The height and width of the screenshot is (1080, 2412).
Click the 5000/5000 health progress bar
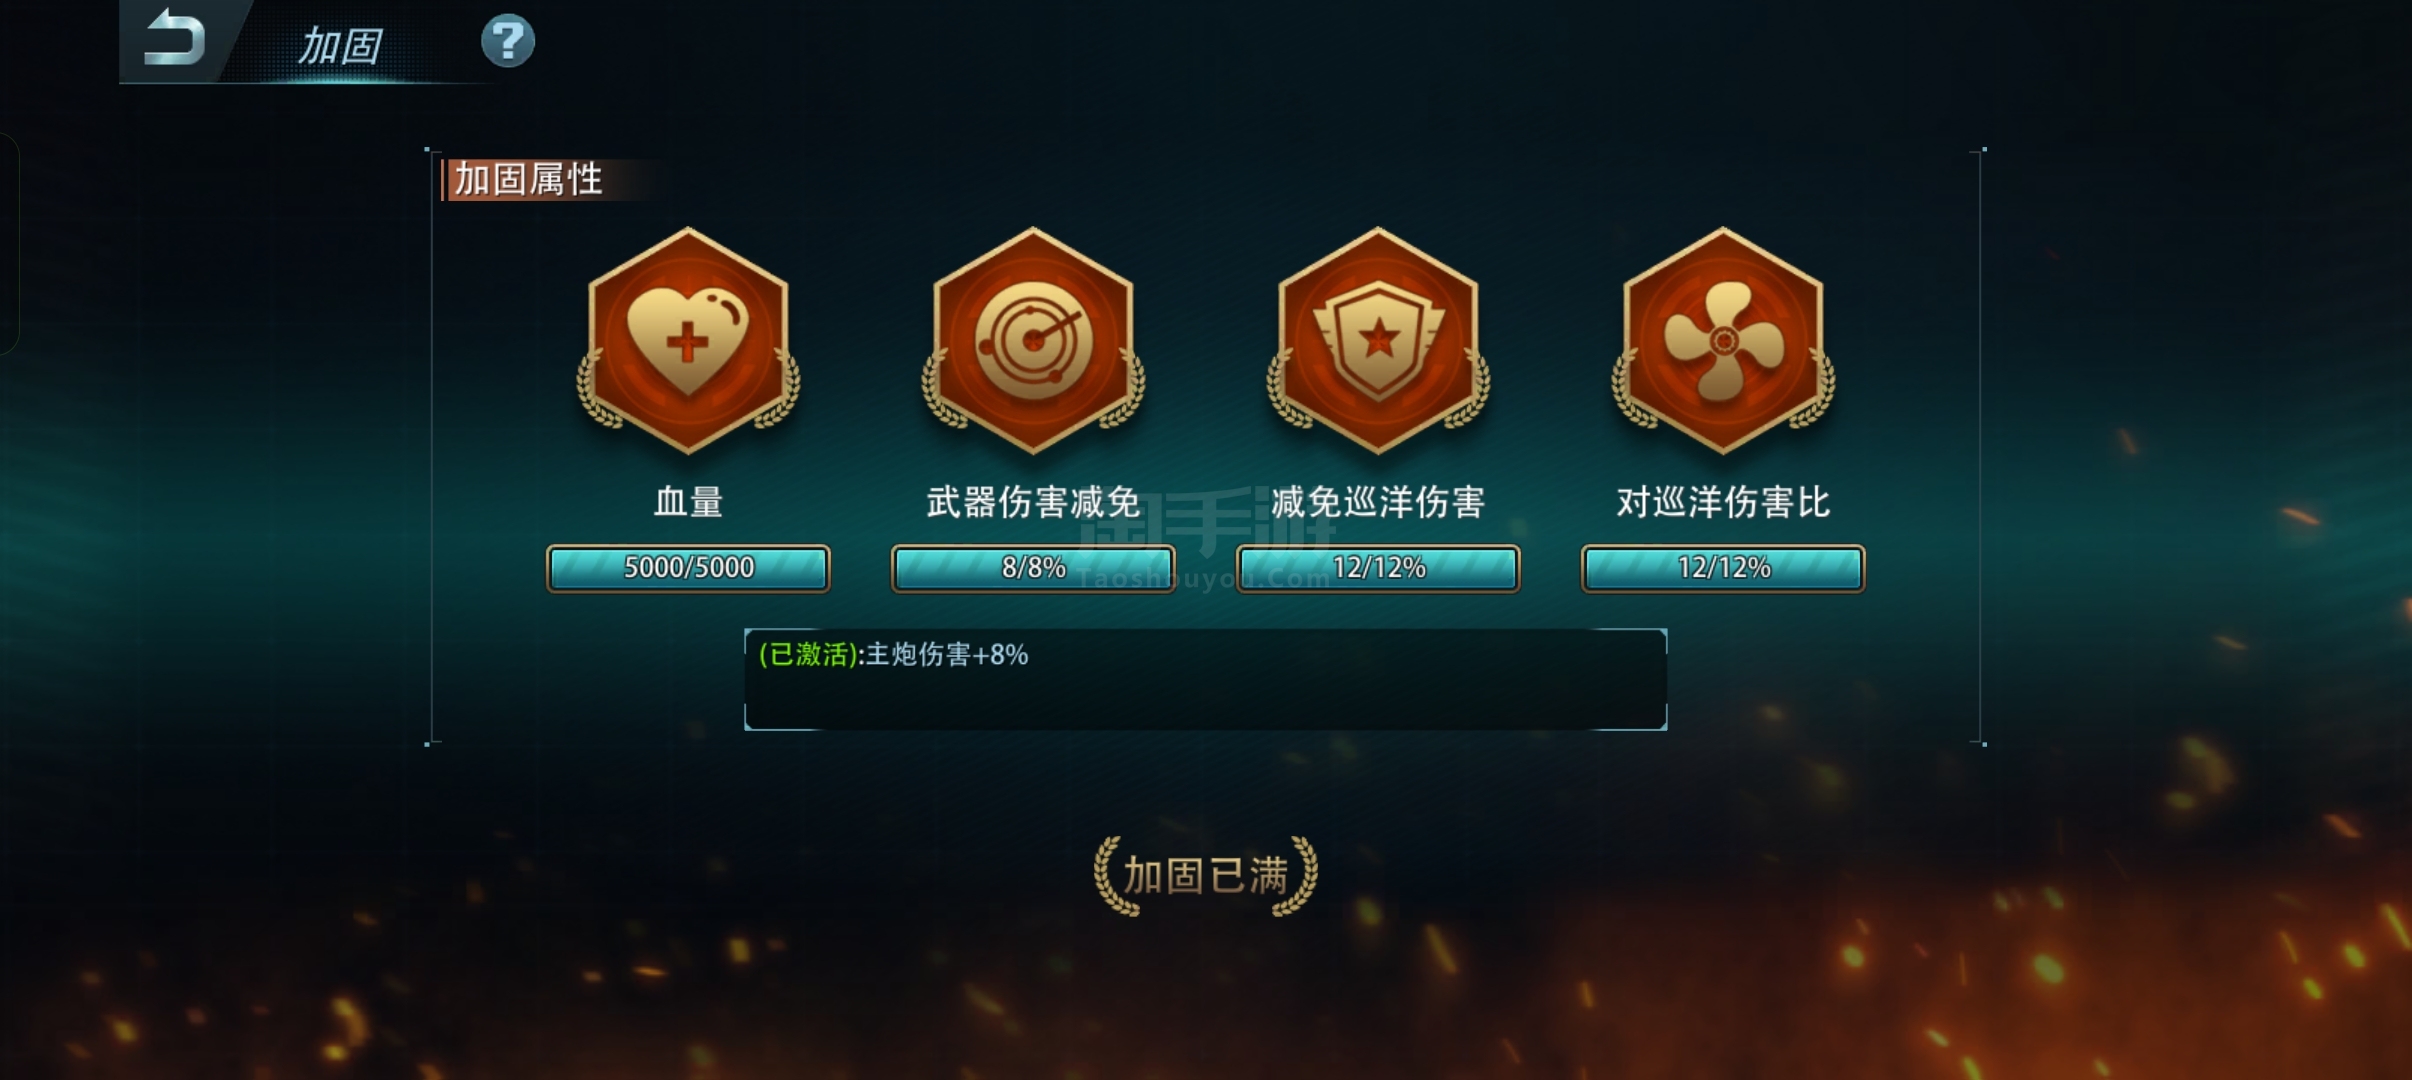[688, 568]
